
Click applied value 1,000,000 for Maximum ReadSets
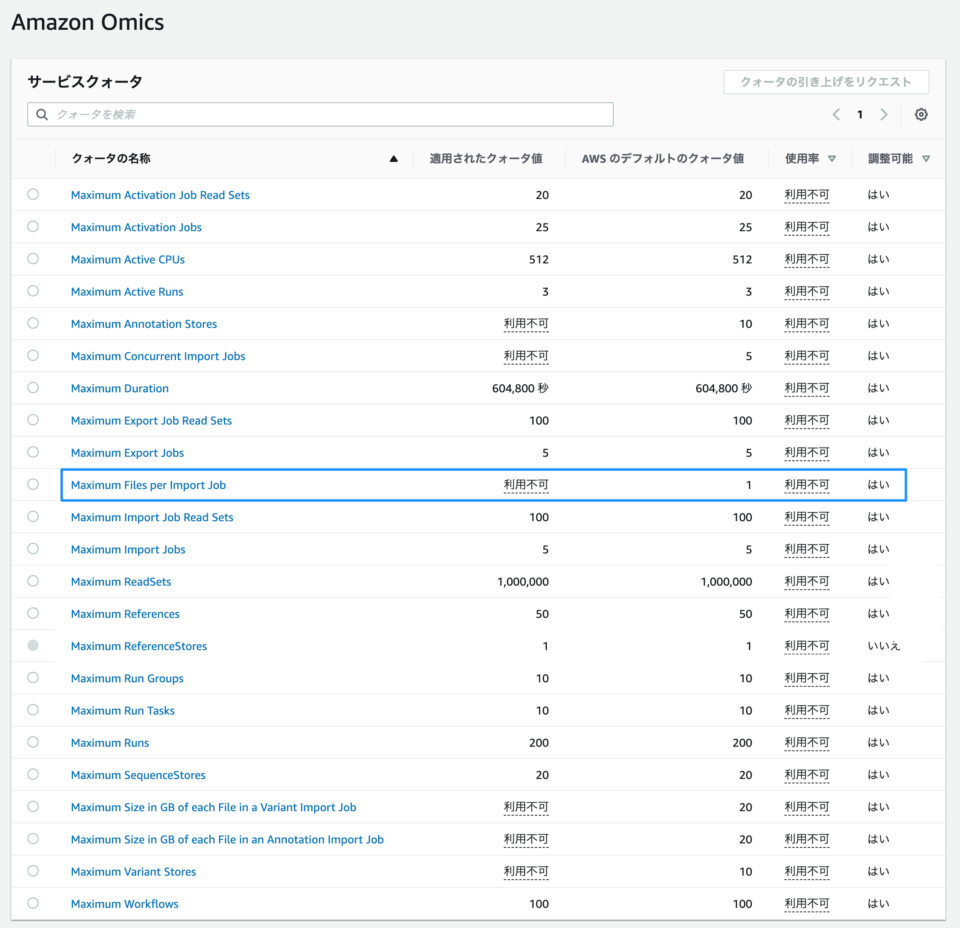pos(523,582)
